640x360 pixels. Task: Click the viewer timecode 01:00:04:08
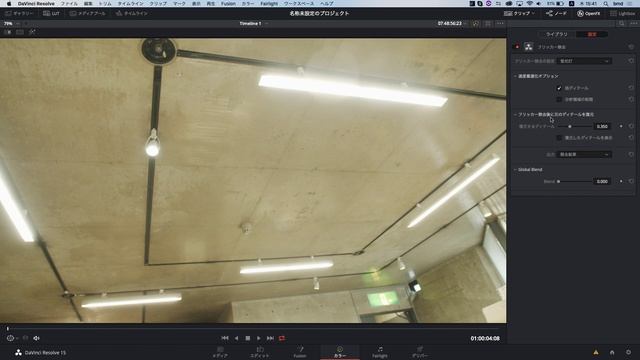coord(485,338)
